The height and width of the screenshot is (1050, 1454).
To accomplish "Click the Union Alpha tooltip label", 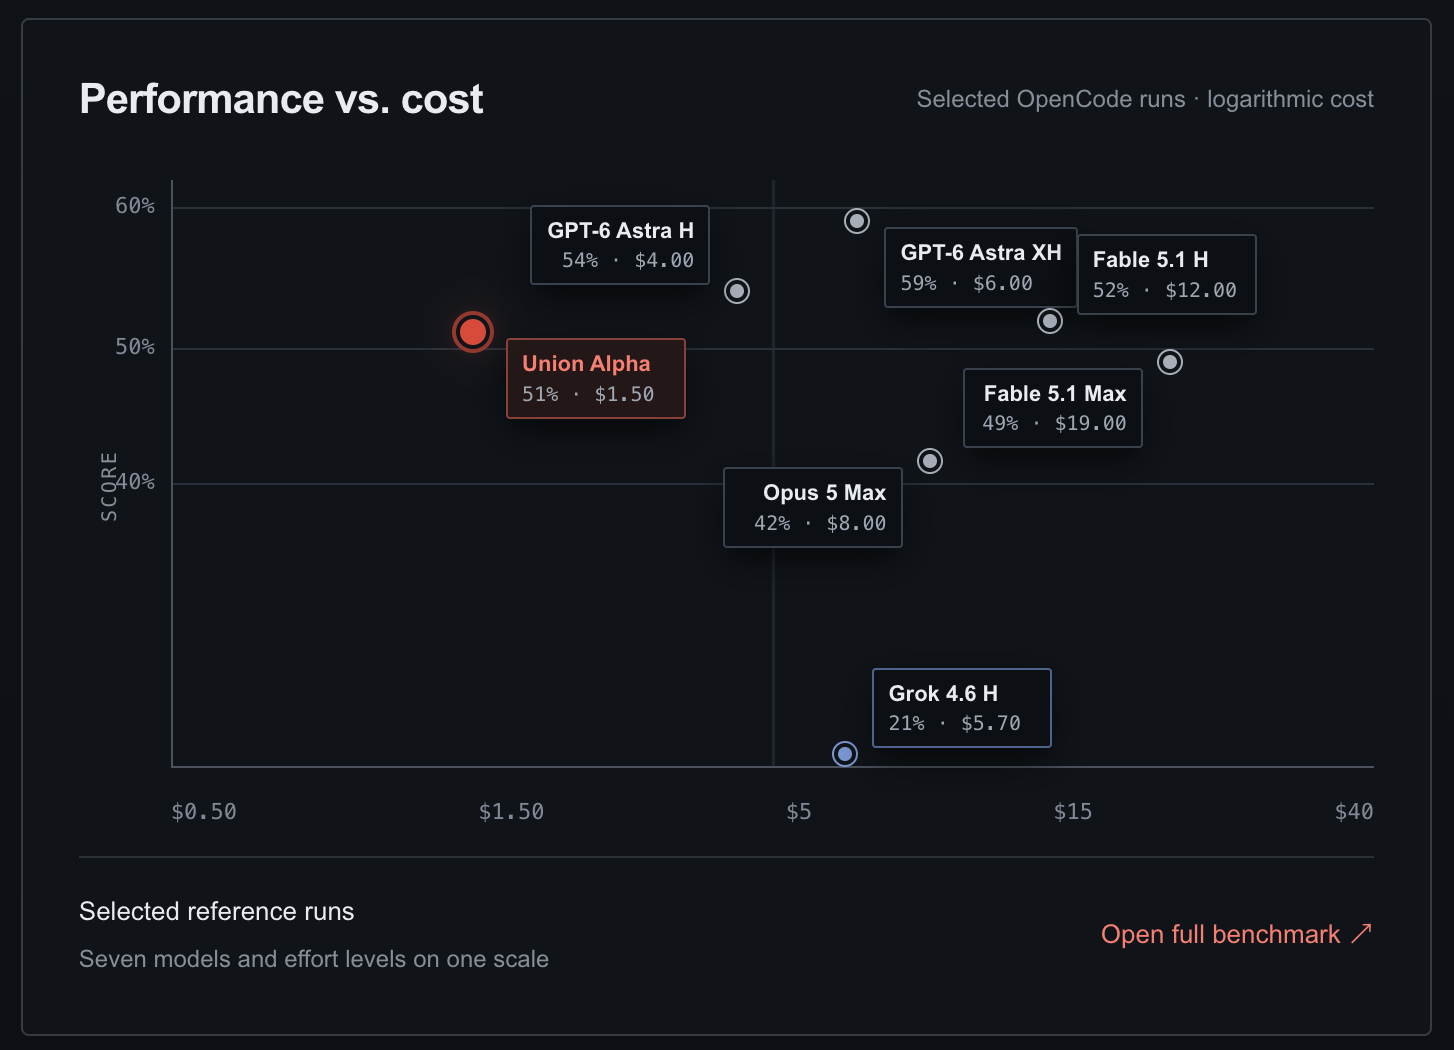I will coord(596,379).
